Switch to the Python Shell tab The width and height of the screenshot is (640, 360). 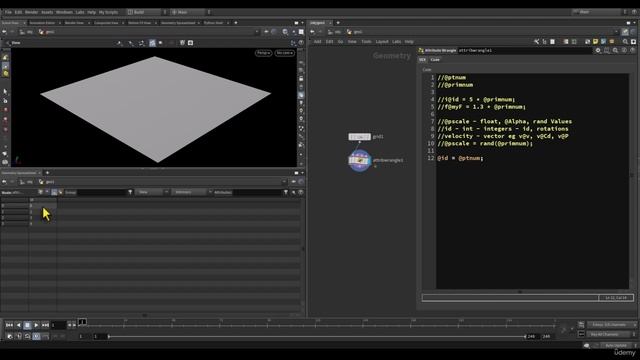[213, 23]
